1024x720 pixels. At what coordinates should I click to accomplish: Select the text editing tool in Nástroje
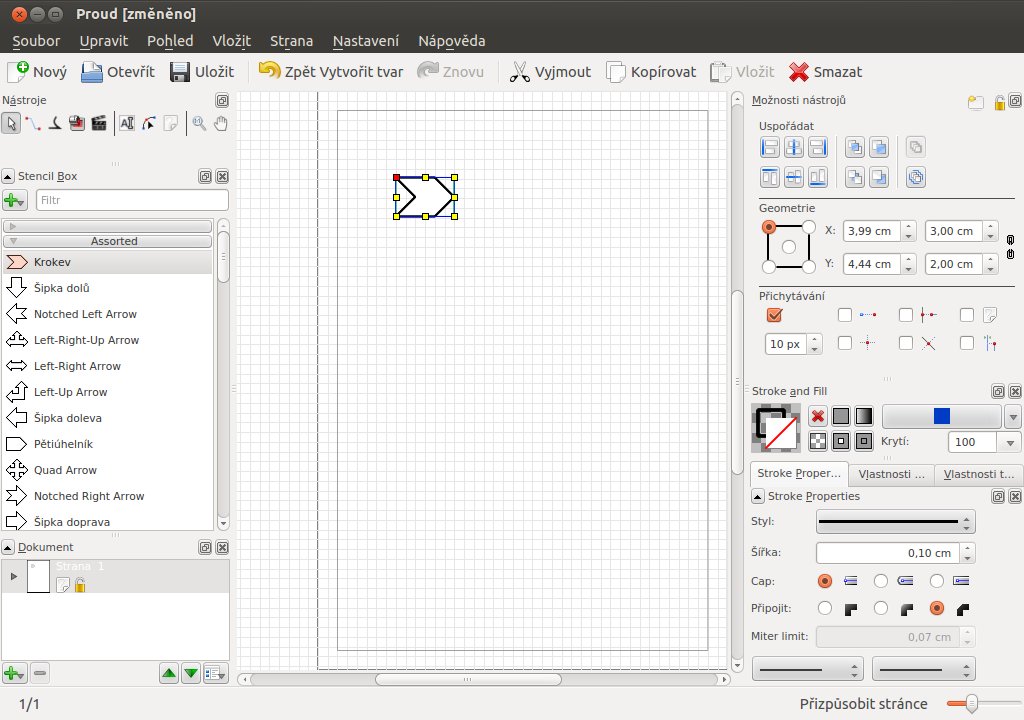click(x=127, y=123)
